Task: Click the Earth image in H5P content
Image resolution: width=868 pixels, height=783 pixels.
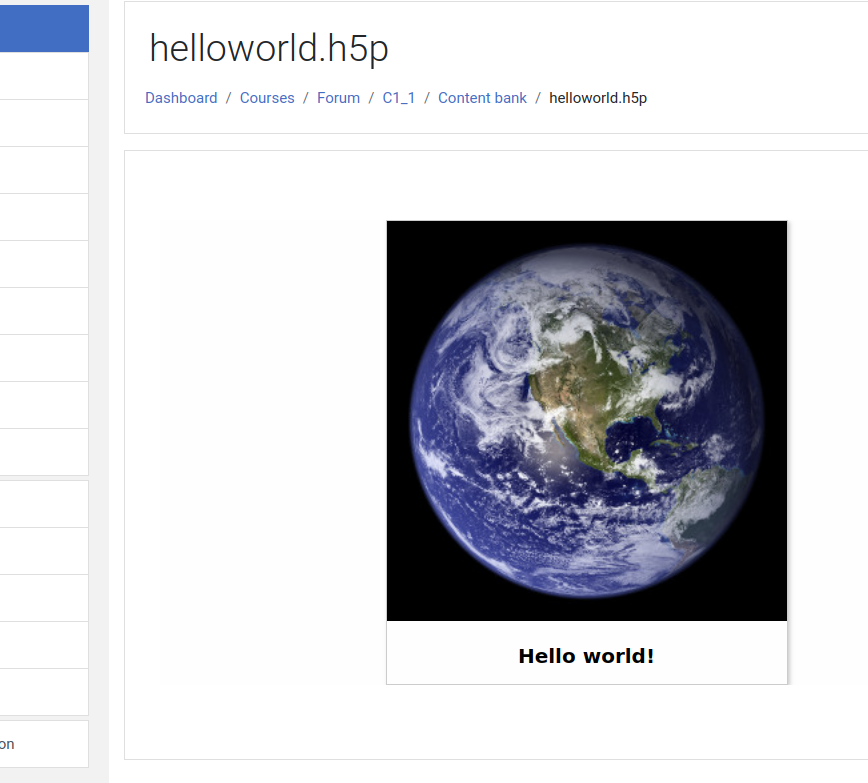Action: pyautogui.click(x=587, y=421)
